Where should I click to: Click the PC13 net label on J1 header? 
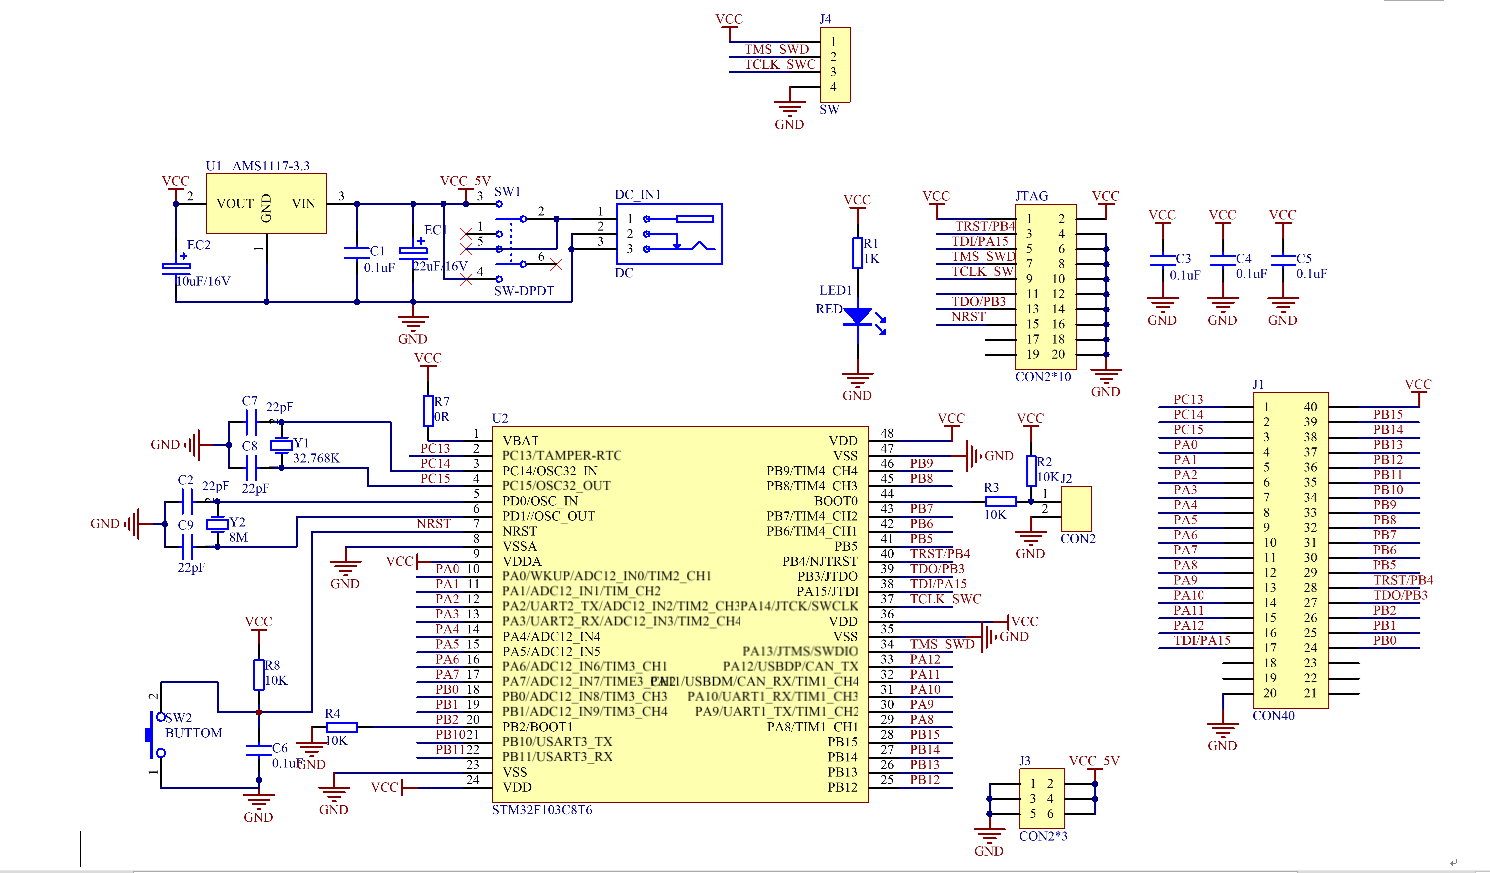click(x=1188, y=399)
